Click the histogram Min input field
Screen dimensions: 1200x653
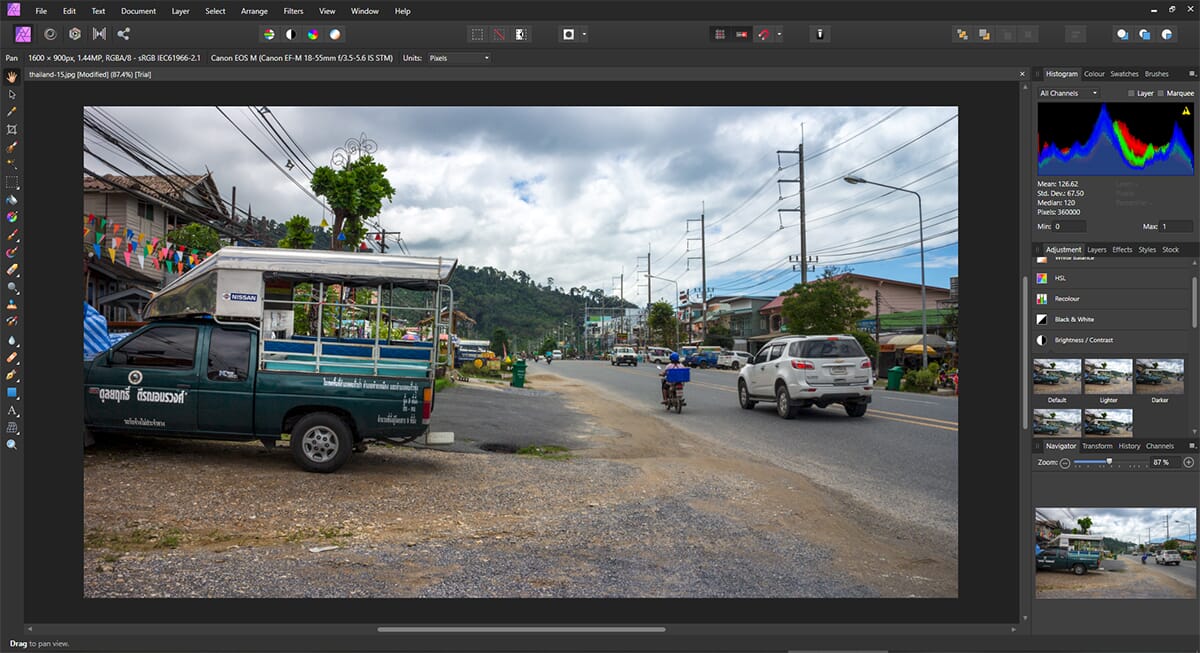coord(1070,227)
